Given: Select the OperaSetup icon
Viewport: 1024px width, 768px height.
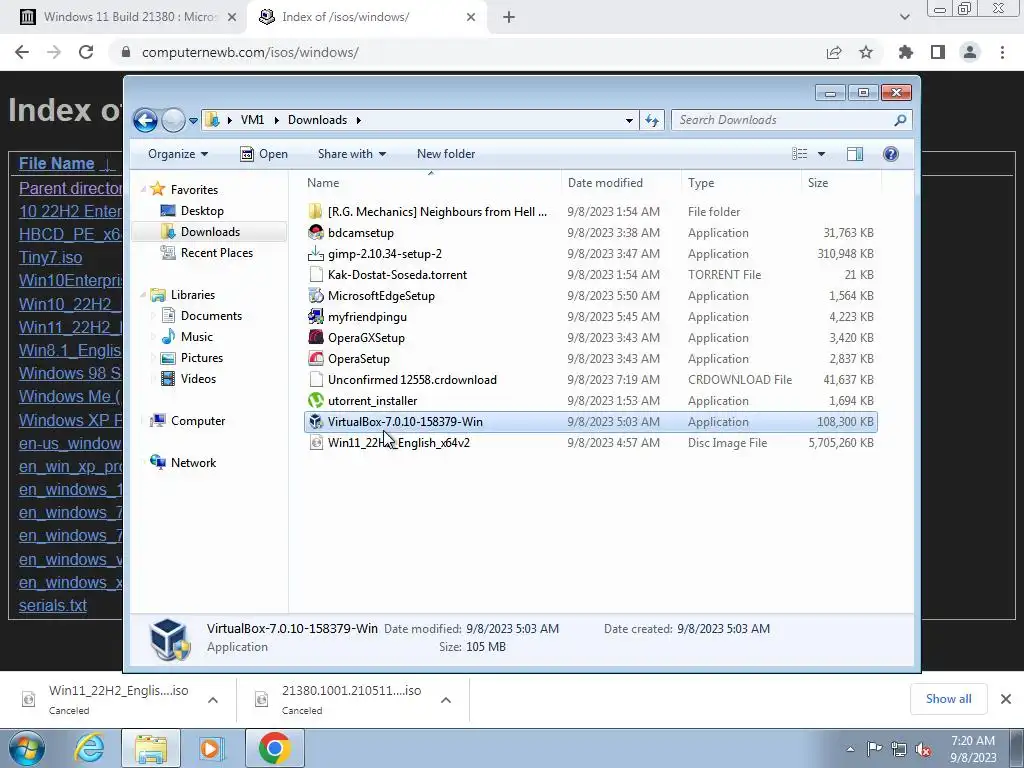Looking at the screenshot, I should (316, 359).
